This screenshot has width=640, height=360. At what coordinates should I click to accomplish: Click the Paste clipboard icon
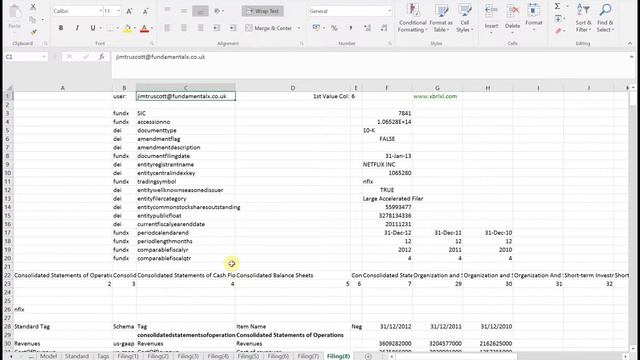(15, 12)
